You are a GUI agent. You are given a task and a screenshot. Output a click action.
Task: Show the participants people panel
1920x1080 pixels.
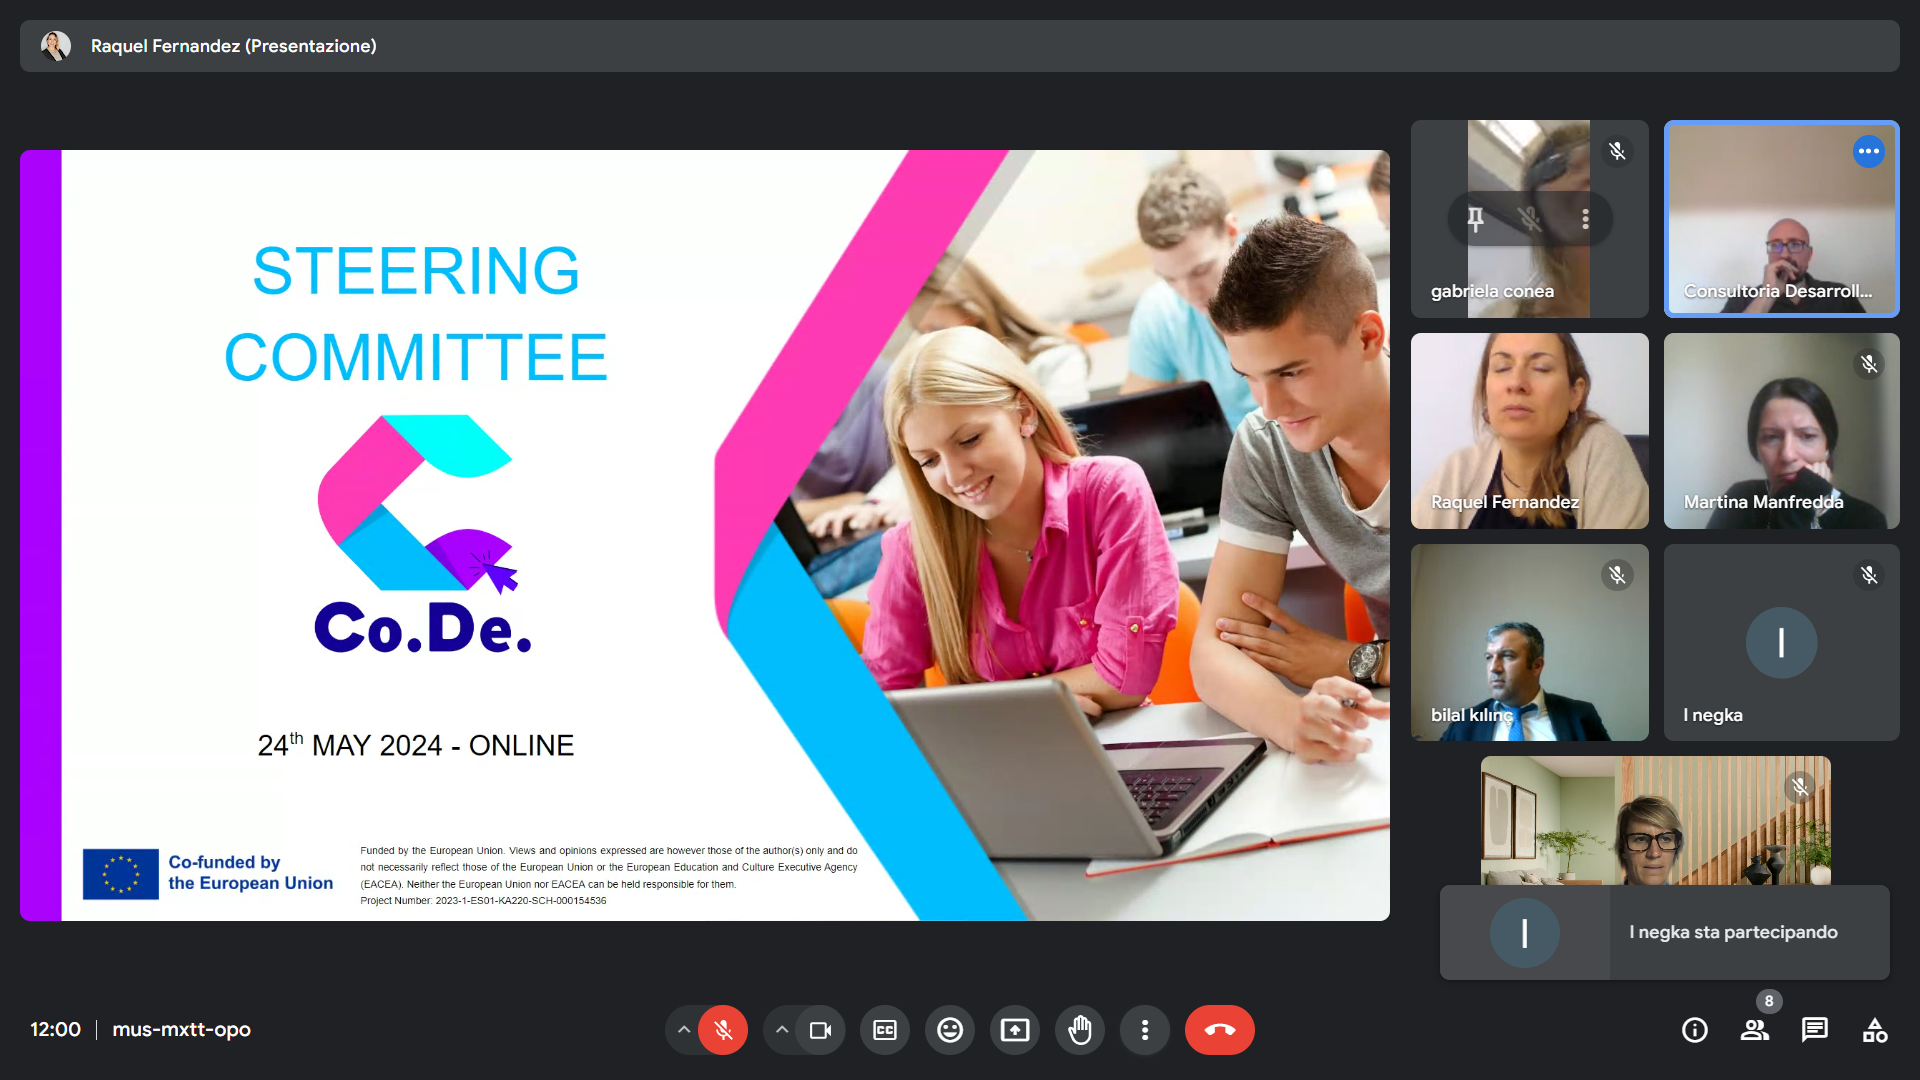coord(1755,1030)
